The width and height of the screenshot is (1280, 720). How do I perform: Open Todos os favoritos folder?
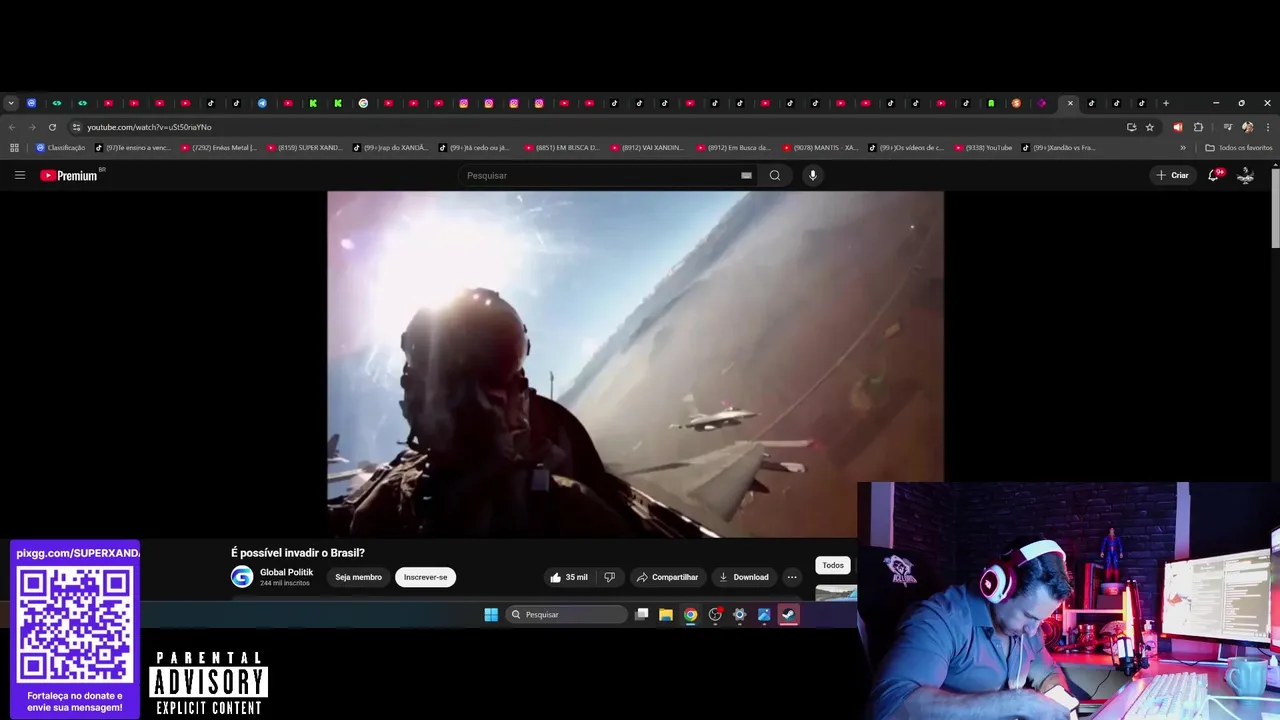(1239, 148)
